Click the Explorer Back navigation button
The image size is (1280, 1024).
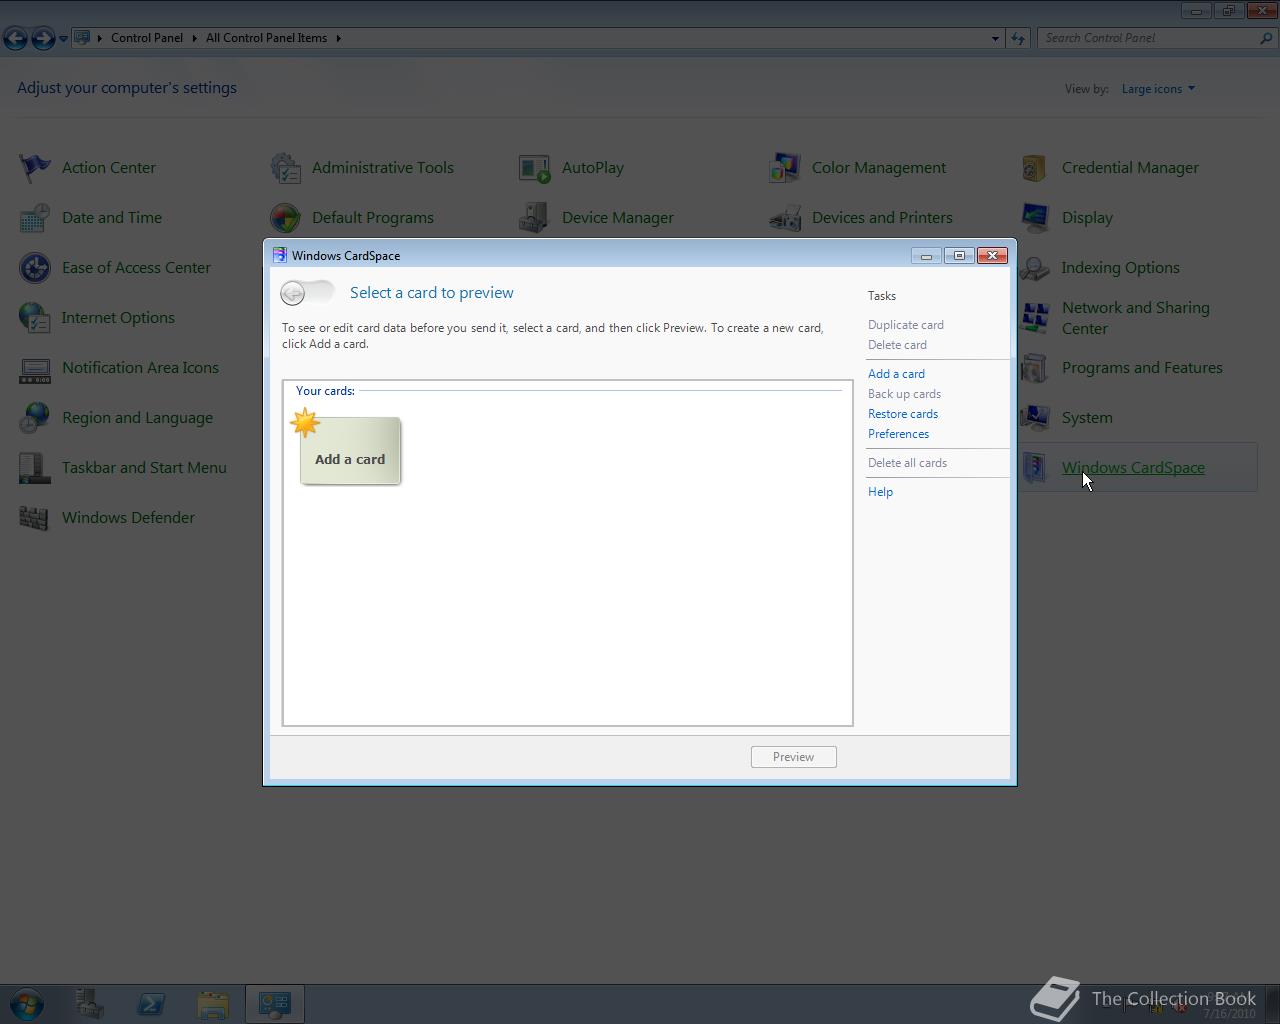[x=15, y=38]
